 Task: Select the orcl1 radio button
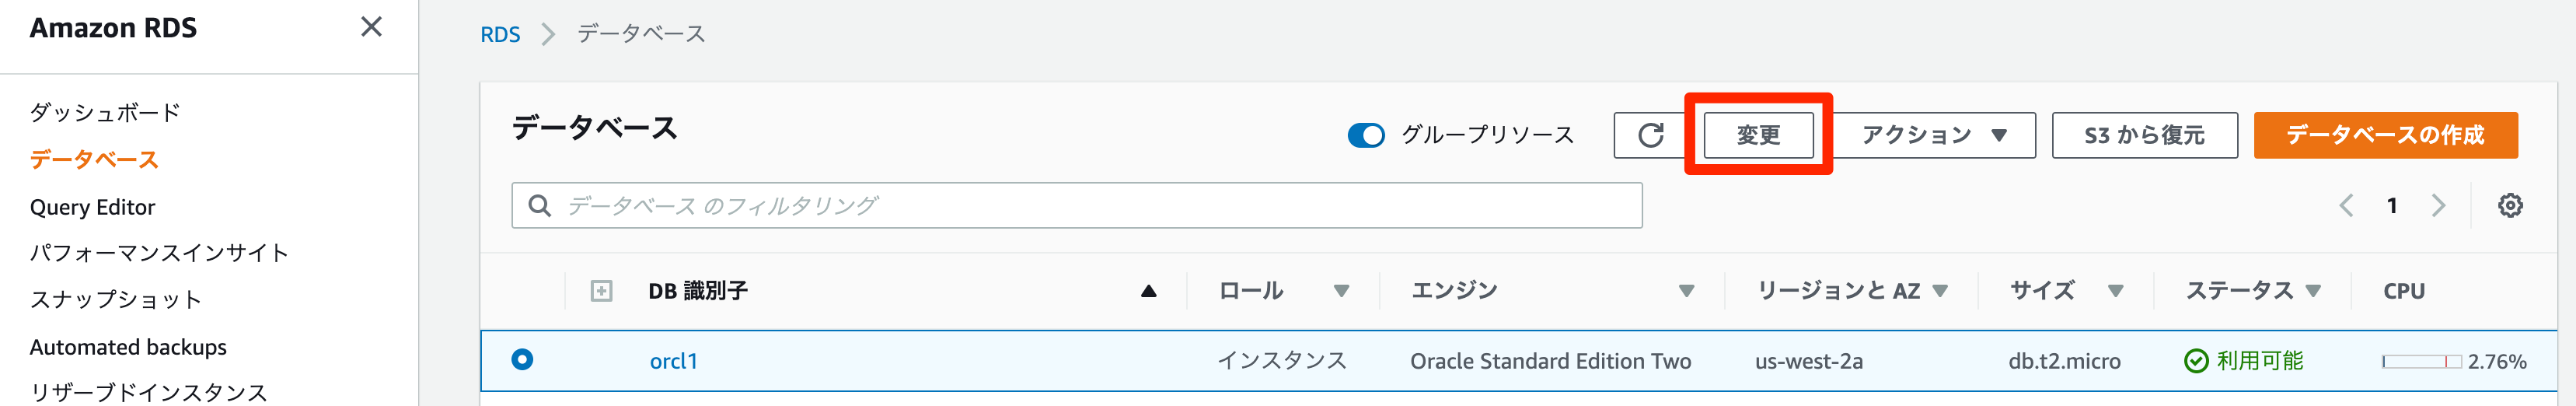522,359
